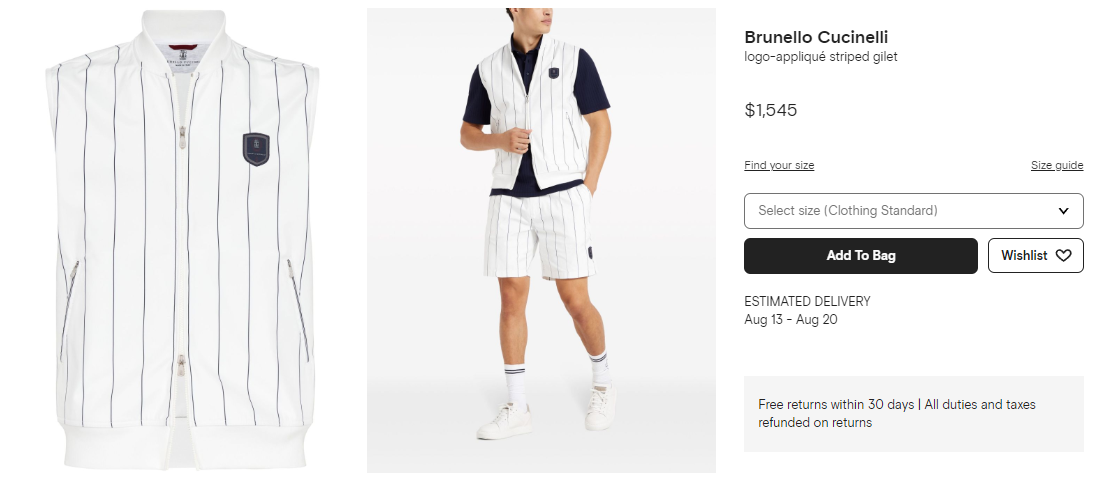The width and height of the screenshot is (1094, 478).
Task: Open the Size guide link
Action: [x=1056, y=165]
